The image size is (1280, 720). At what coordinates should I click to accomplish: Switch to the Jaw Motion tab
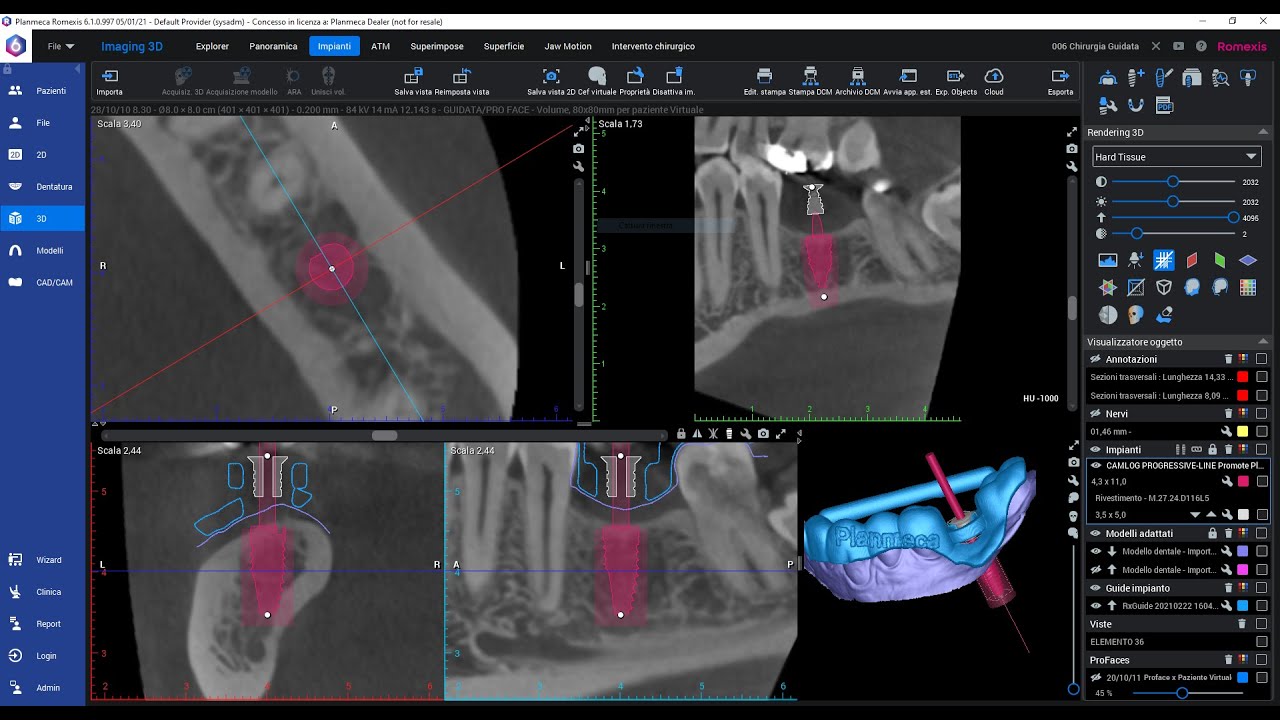click(568, 46)
